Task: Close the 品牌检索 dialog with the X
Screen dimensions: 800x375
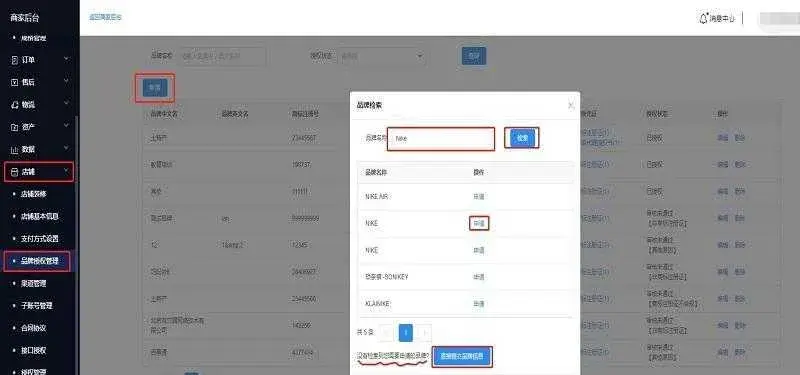Action: (571, 106)
